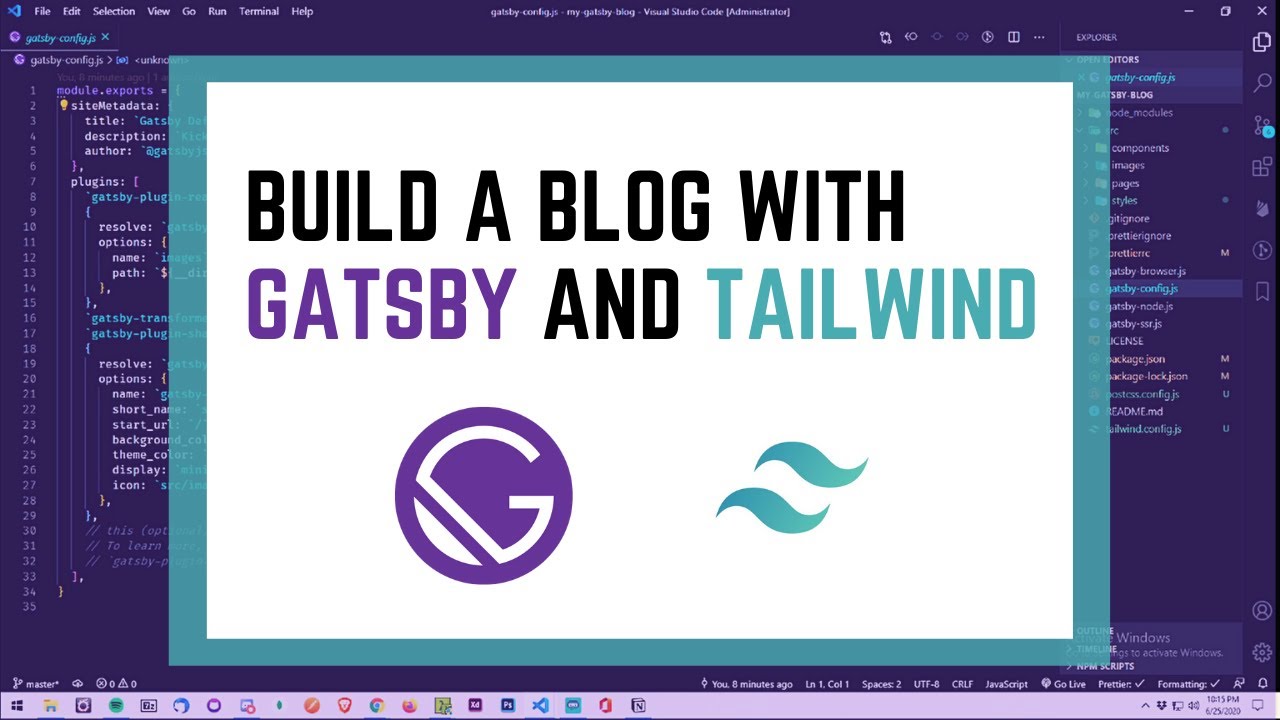Open Photoshop from the Windows taskbar

click(507, 705)
